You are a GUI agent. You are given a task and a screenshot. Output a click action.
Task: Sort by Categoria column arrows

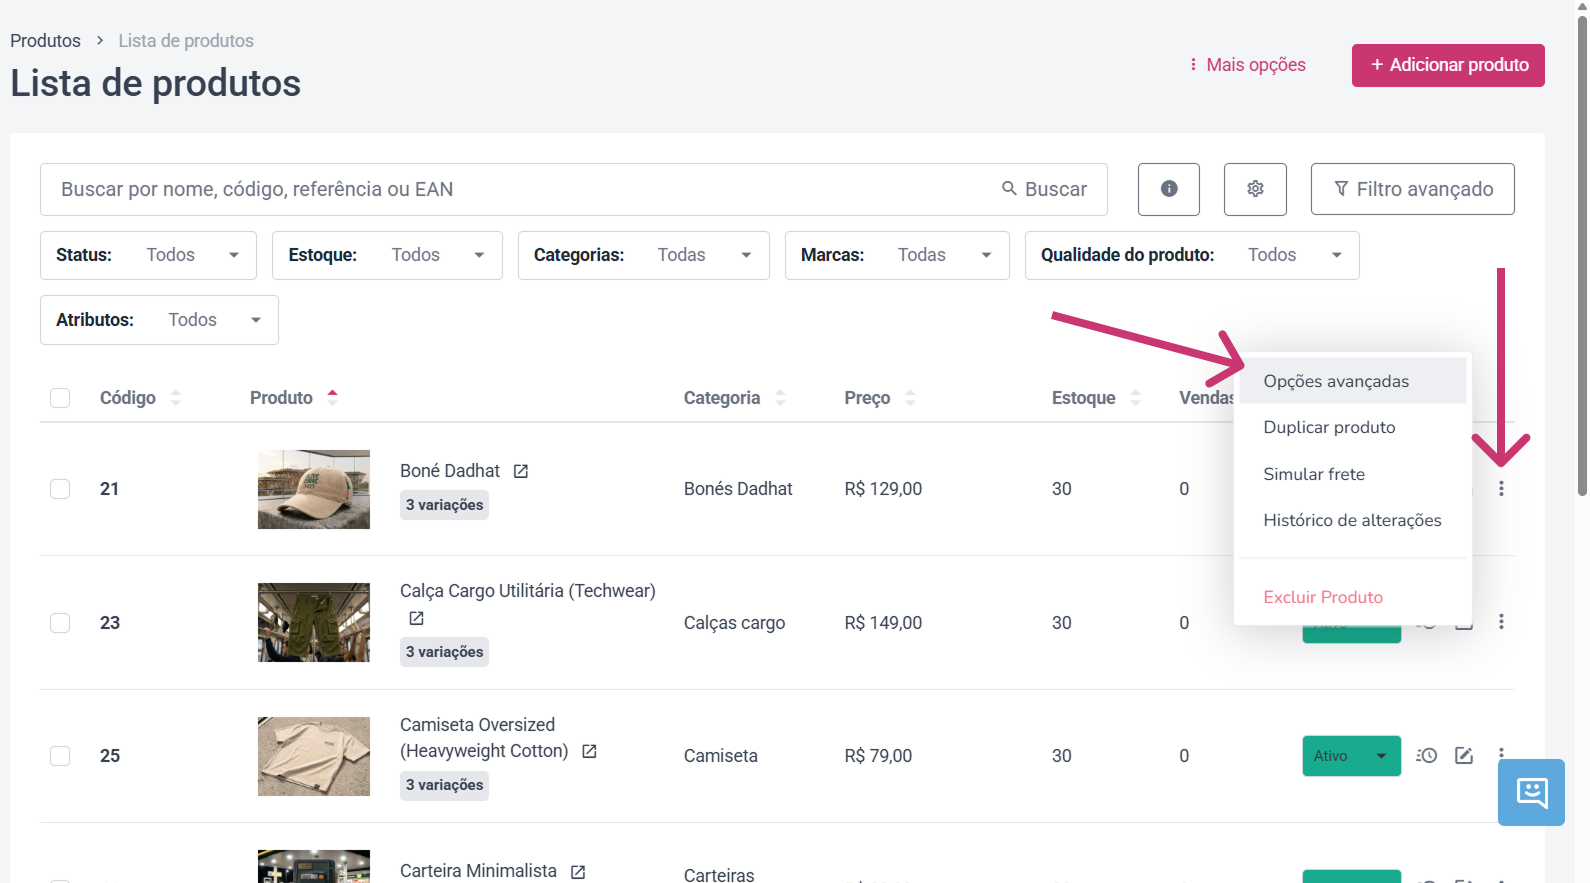point(781,398)
